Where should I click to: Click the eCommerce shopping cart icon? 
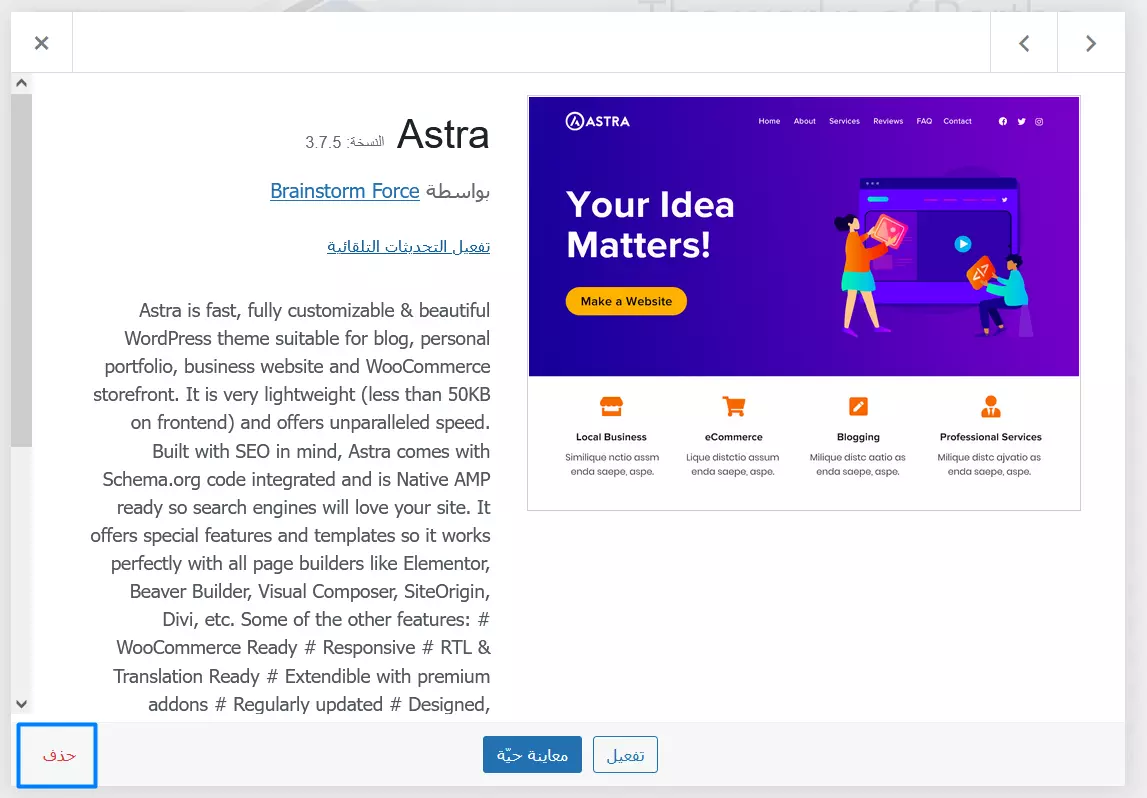(734, 406)
